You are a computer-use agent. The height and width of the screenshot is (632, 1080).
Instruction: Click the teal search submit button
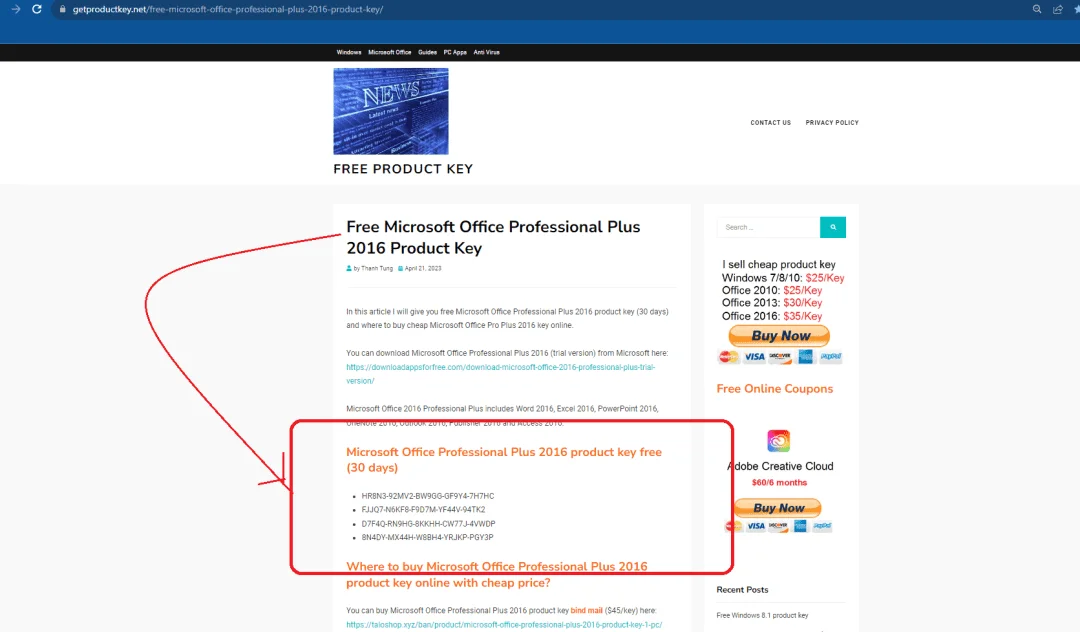[x=833, y=227]
